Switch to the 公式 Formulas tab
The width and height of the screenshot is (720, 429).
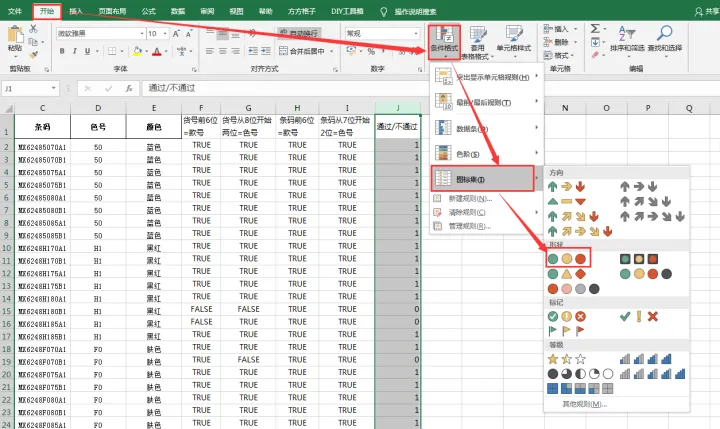pos(148,11)
